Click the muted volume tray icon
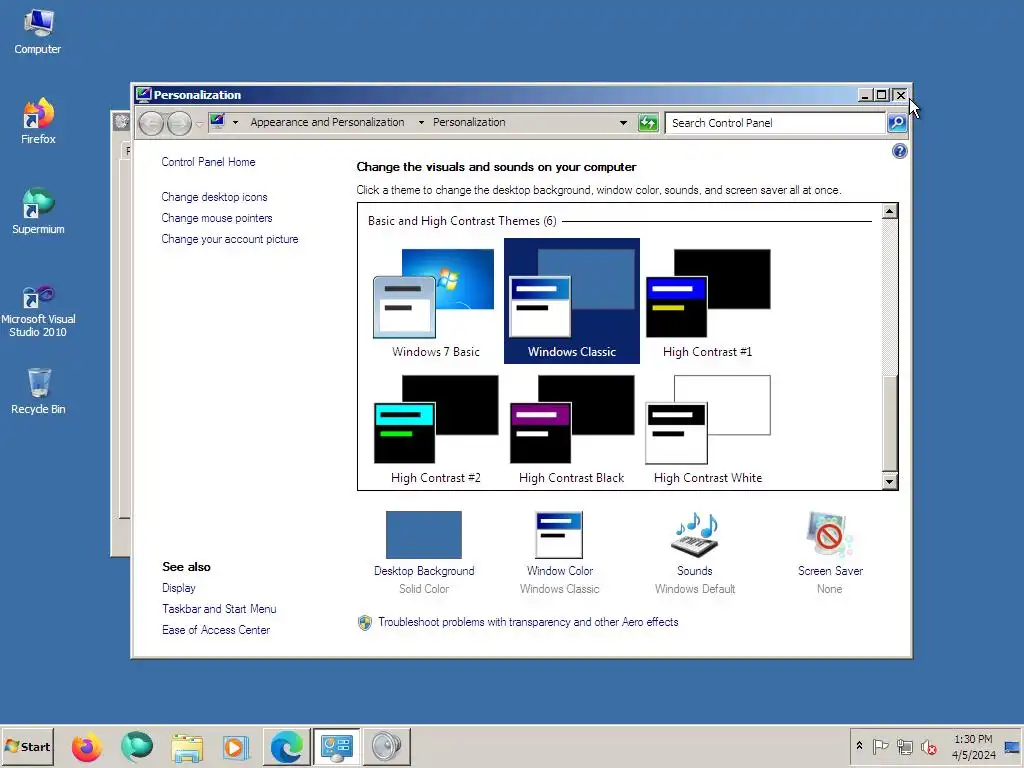 928,746
